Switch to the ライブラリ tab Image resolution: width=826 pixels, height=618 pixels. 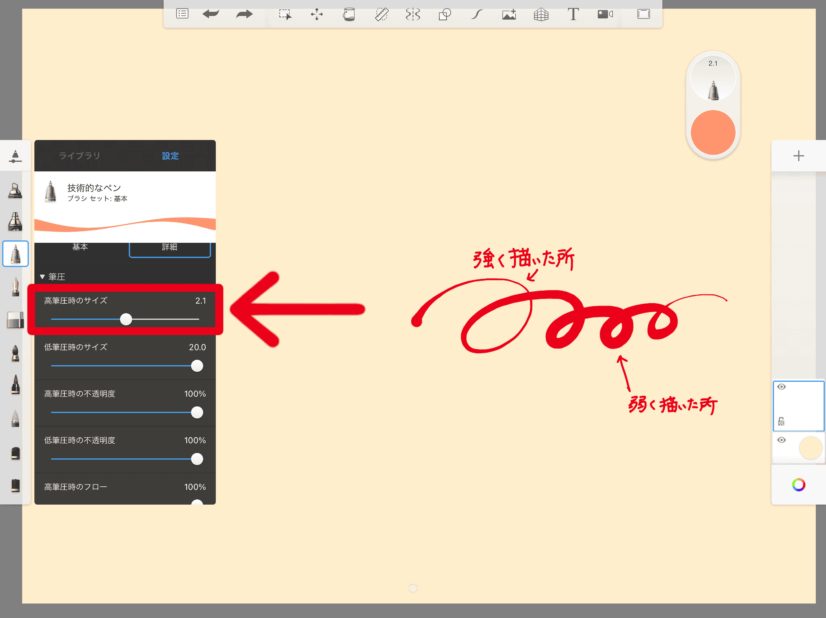coord(79,156)
